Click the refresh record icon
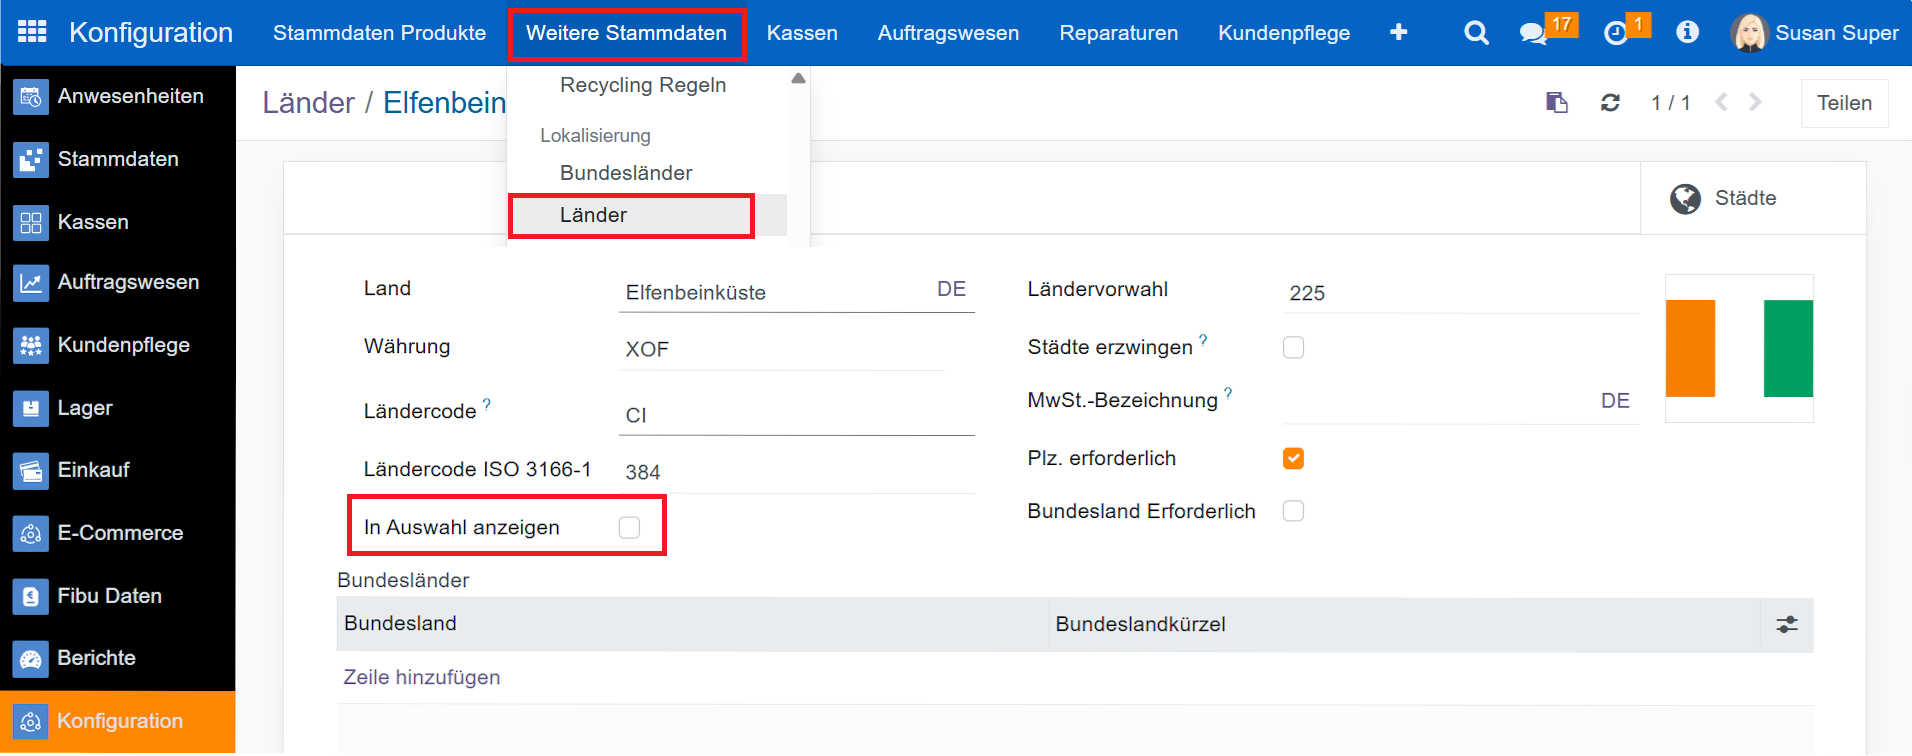The image size is (1912, 756). click(1610, 103)
